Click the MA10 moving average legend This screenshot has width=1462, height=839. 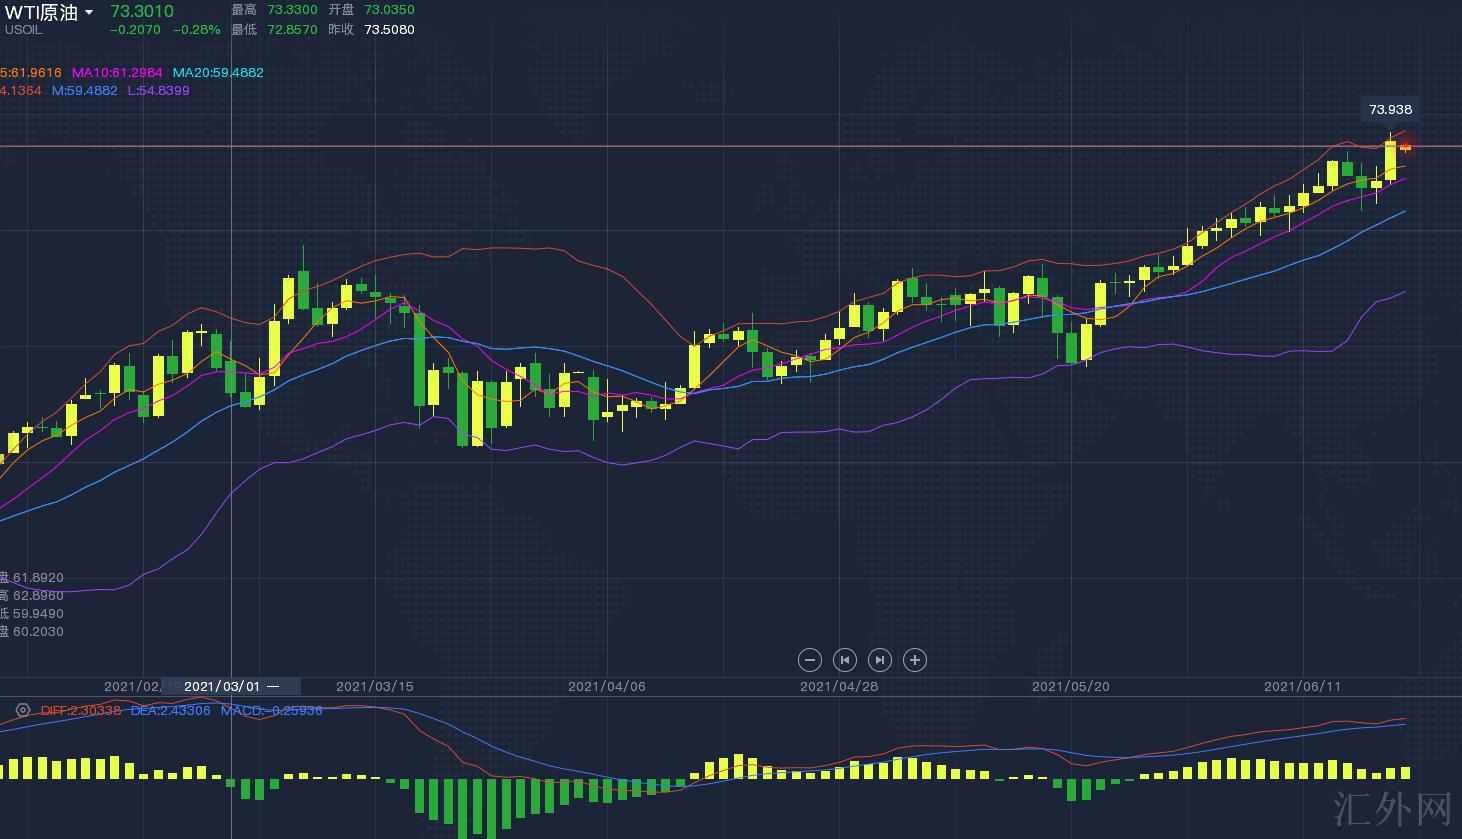click(x=116, y=73)
